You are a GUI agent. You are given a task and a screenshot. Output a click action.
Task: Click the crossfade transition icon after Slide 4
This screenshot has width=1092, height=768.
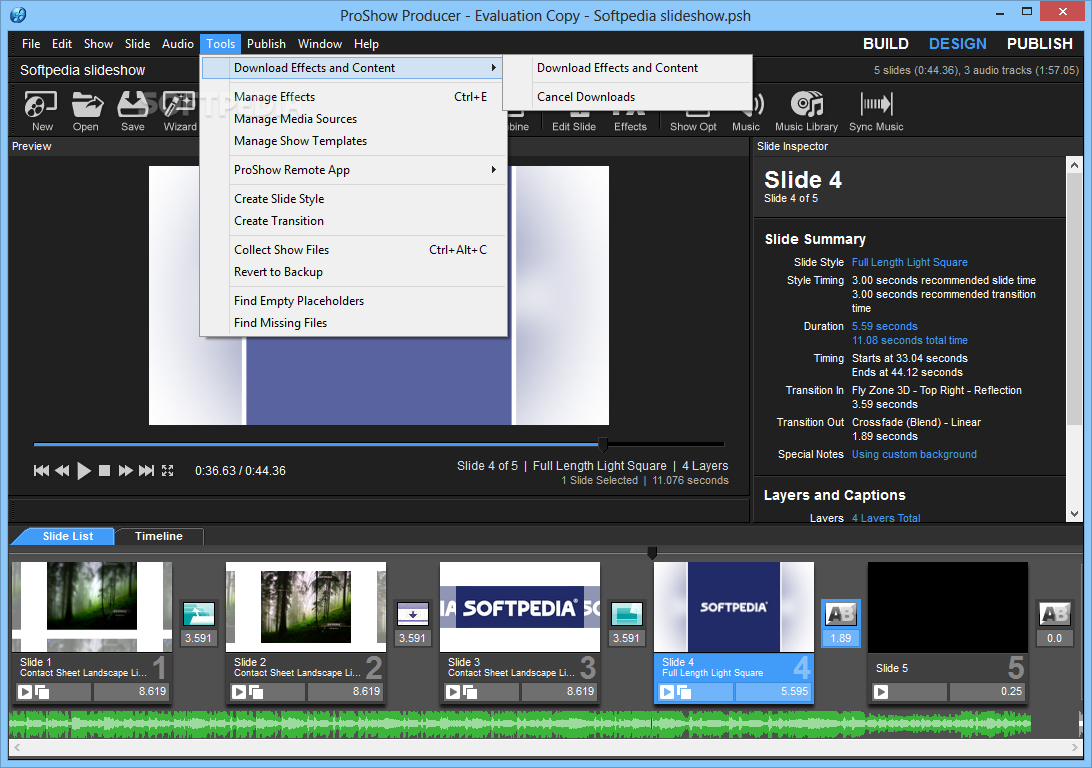tap(841, 614)
